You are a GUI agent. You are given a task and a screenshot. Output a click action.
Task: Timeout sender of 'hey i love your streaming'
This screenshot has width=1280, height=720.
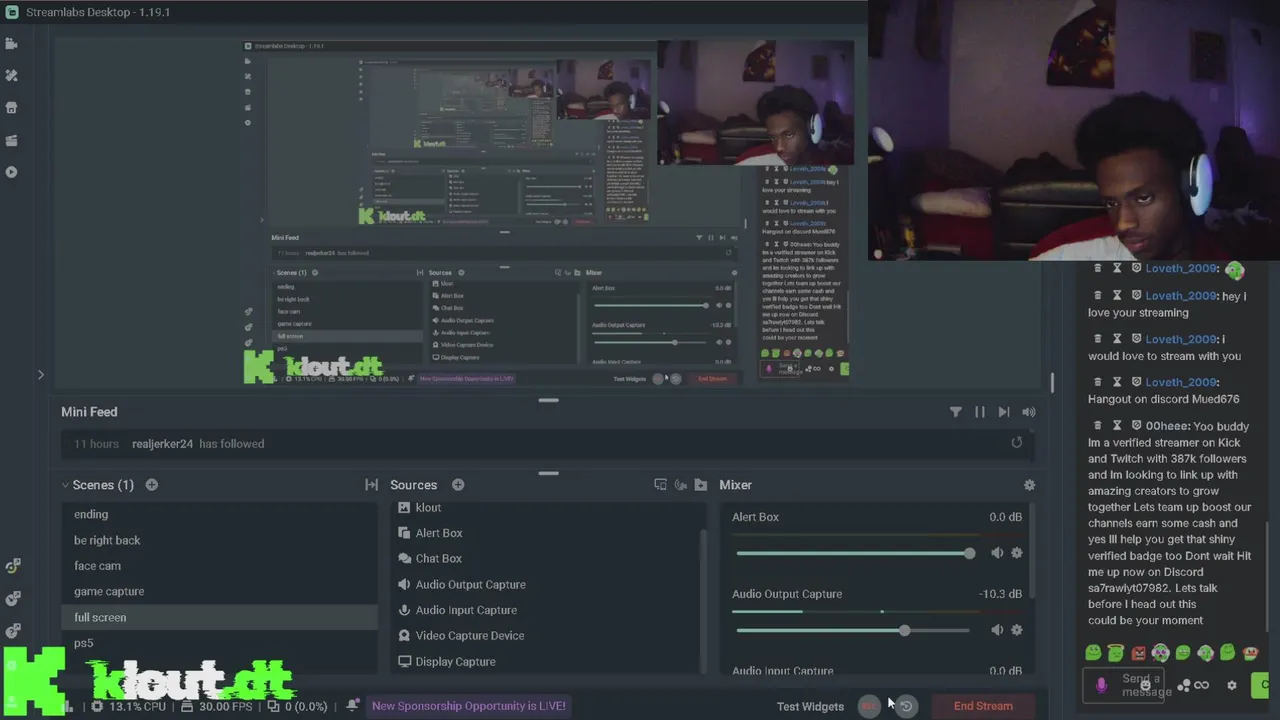pyautogui.click(x=1117, y=296)
